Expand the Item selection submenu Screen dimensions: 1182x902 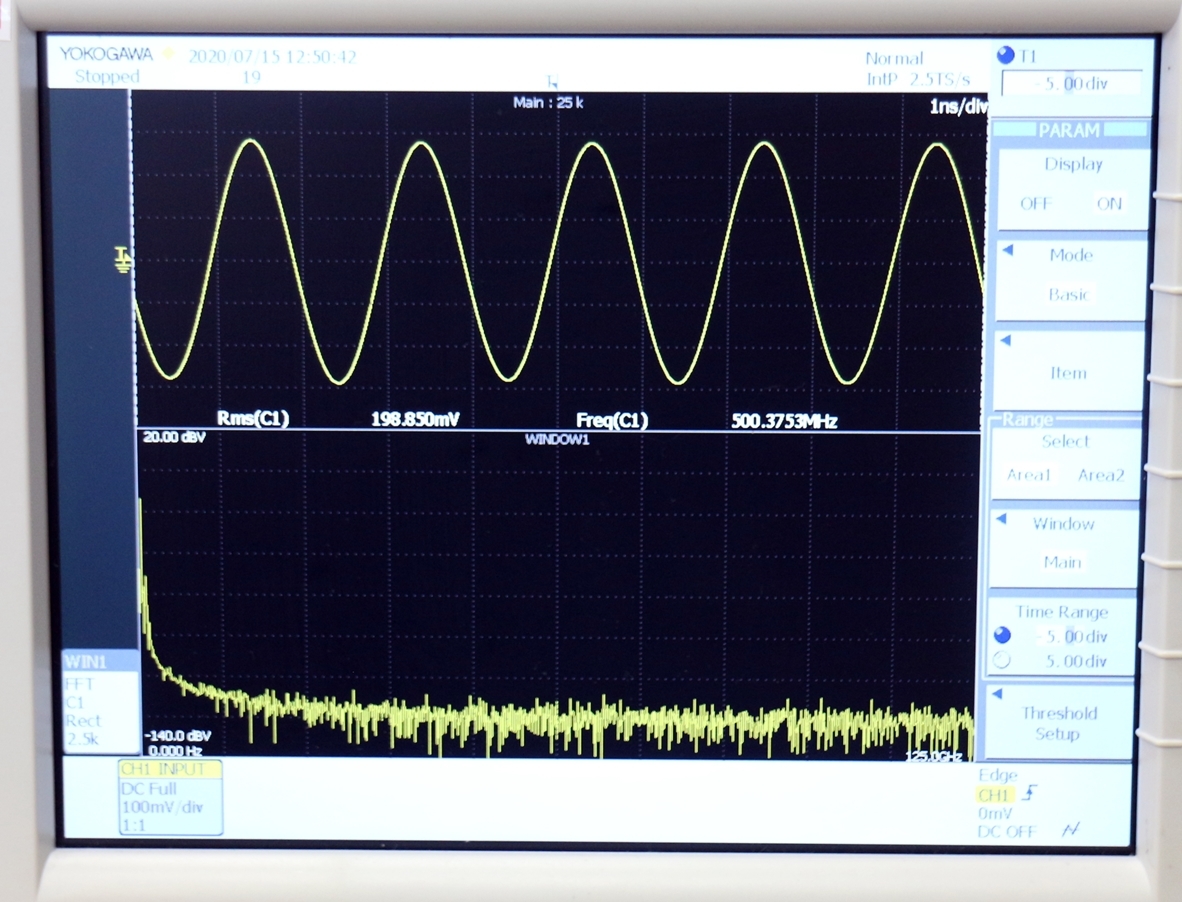(1068, 372)
